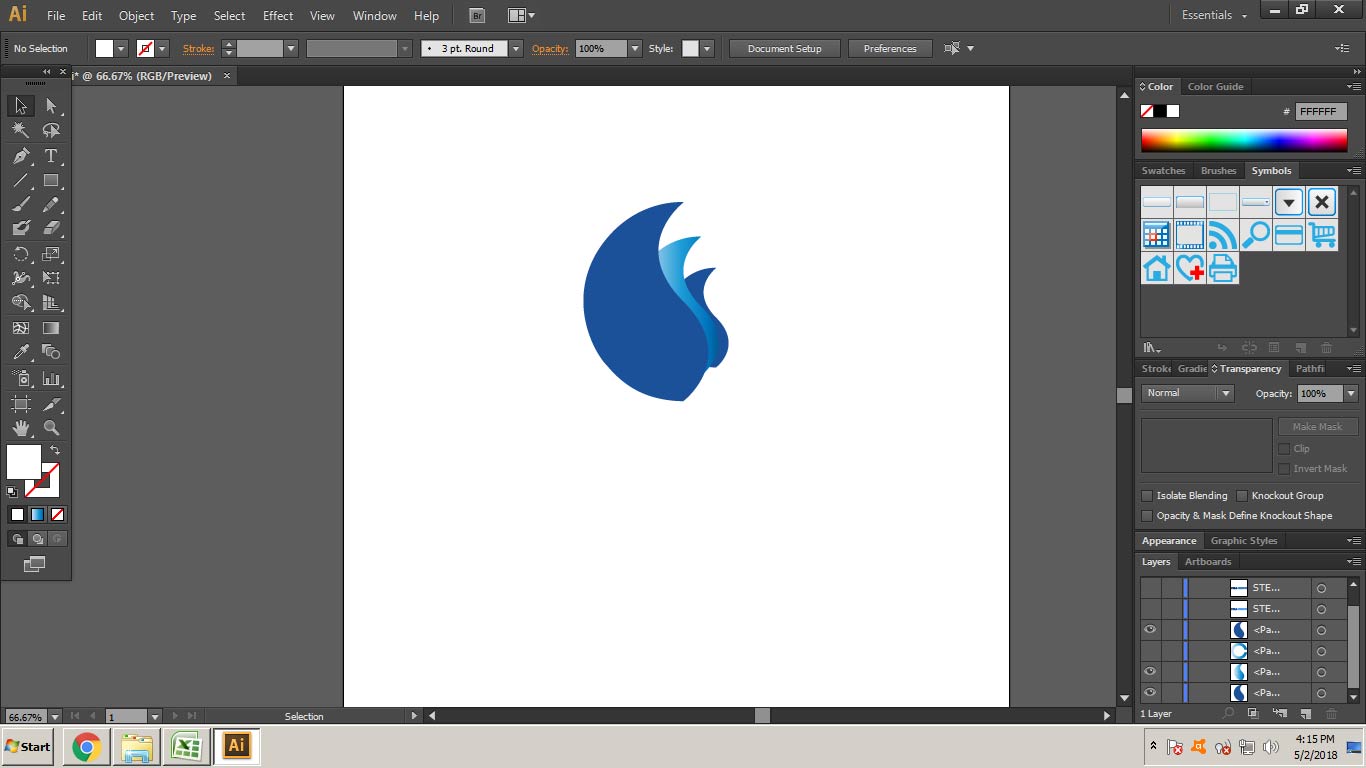Open the Object menu
The width and height of the screenshot is (1366, 768).
[136, 16]
